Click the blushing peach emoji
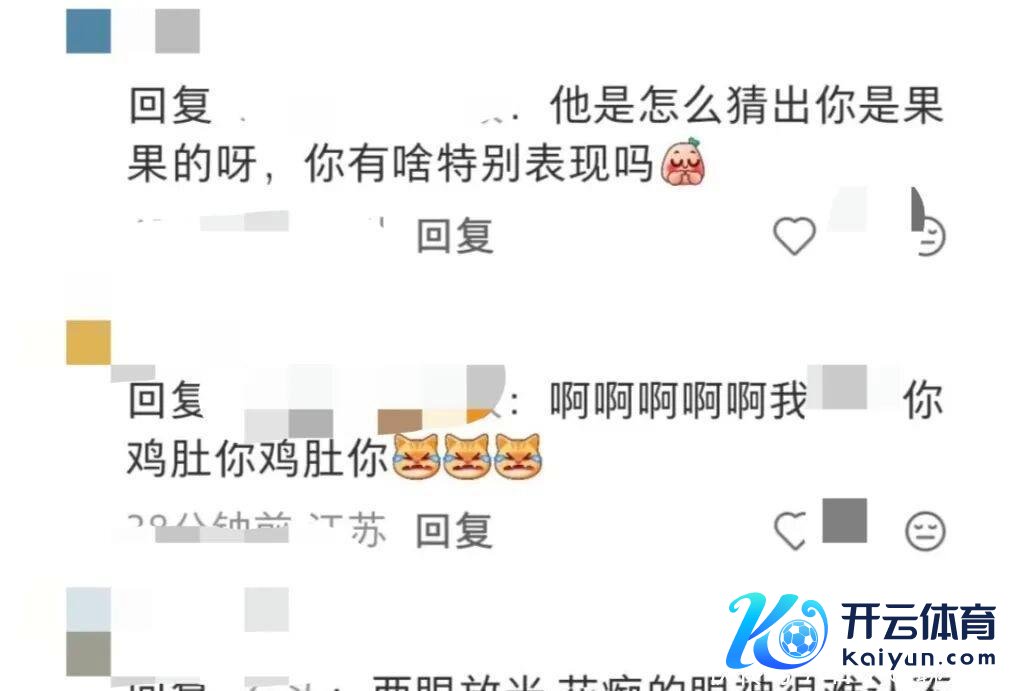Screen dimensions: 1011x691 pos(683,162)
